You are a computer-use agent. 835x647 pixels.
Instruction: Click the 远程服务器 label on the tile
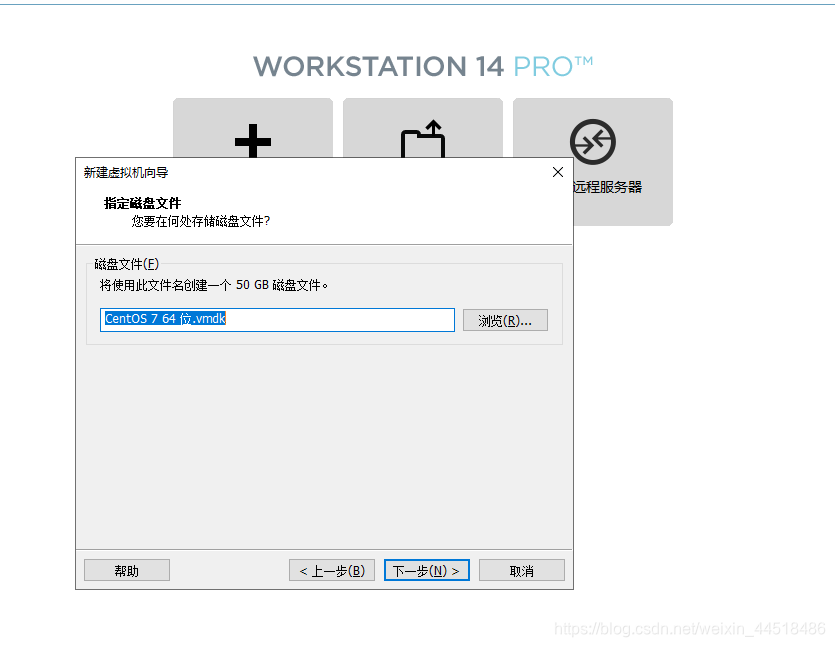[608, 187]
